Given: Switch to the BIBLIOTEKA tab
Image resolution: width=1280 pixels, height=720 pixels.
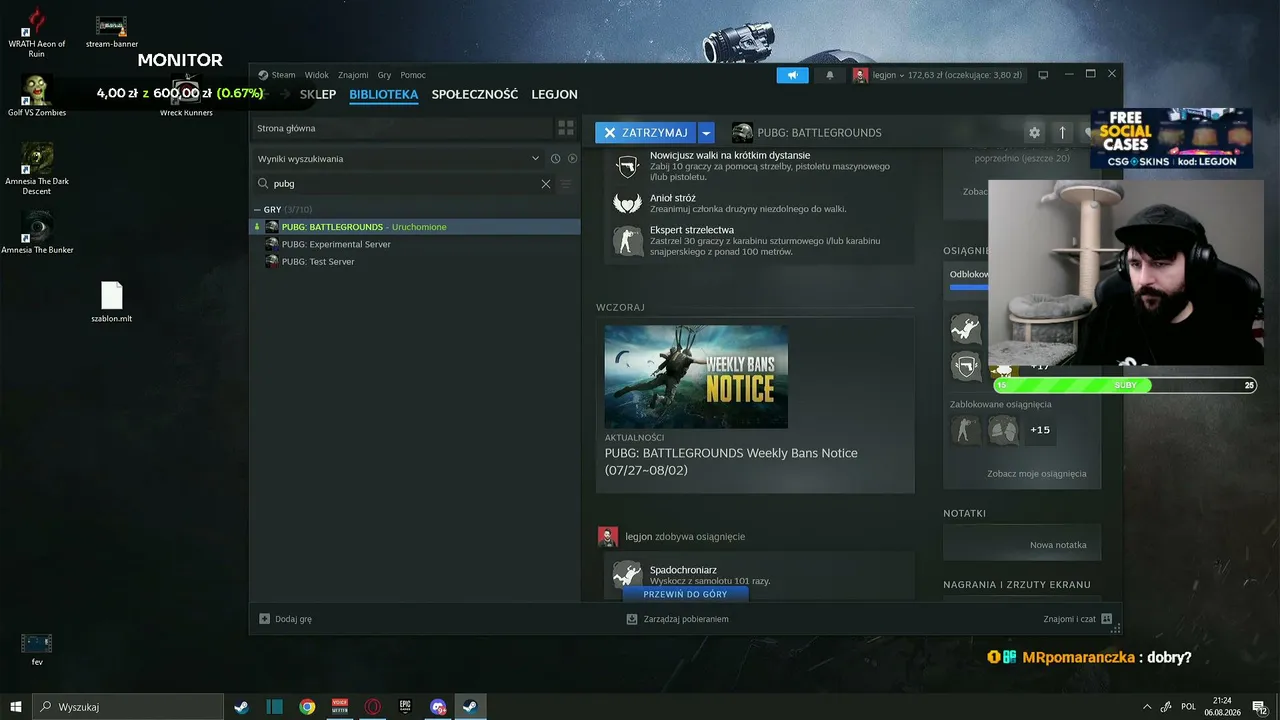Looking at the screenshot, I should [x=384, y=95].
